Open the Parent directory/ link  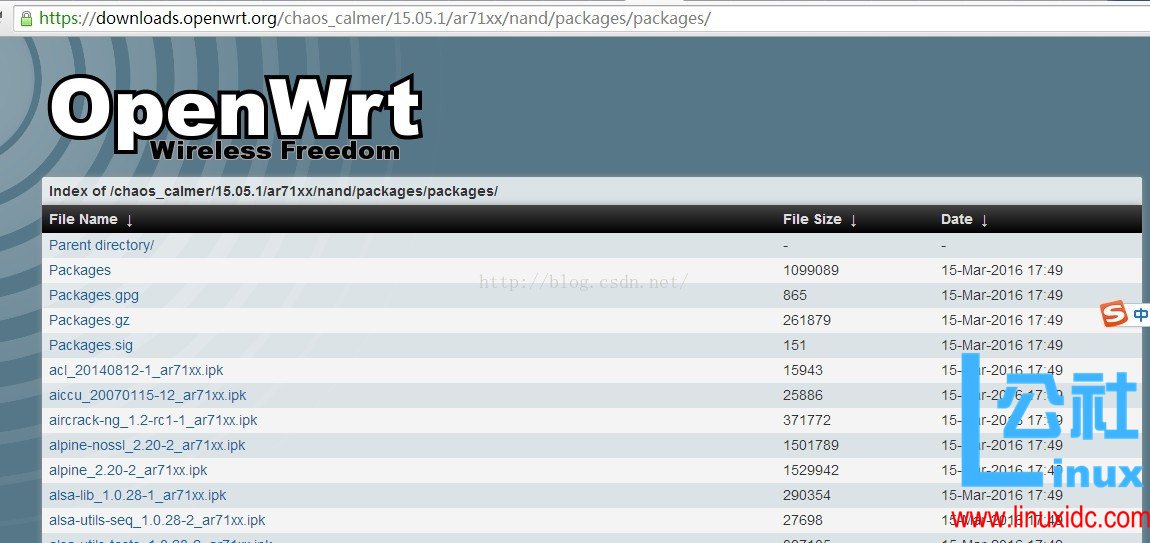coord(101,245)
